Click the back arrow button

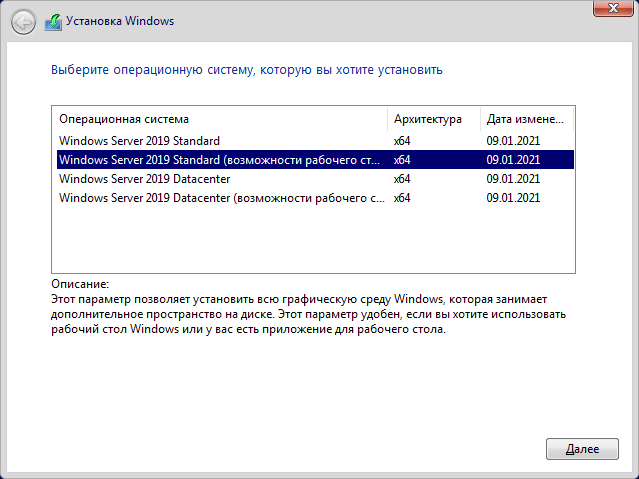click(23, 22)
